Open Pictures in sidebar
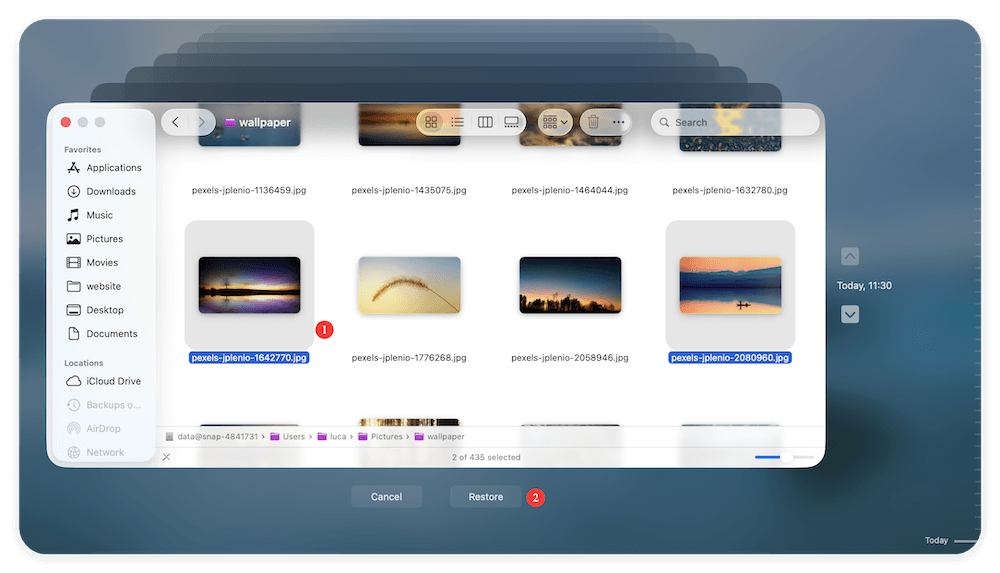The height and width of the screenshot is (573, 1000). [96, 239]
